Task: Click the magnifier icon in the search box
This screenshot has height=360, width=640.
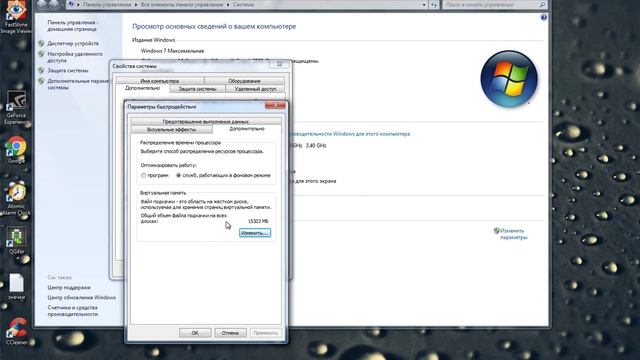Action: point(542,5)
